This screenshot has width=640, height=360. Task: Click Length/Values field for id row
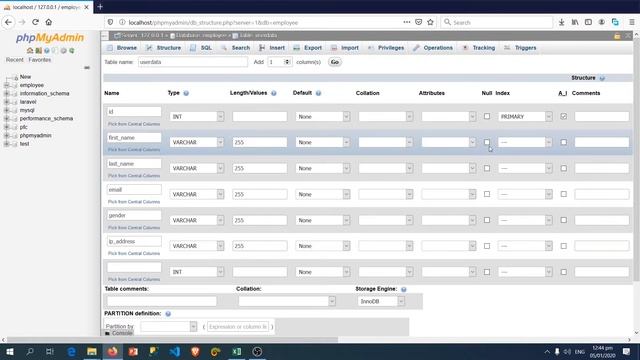click(260, 117)
